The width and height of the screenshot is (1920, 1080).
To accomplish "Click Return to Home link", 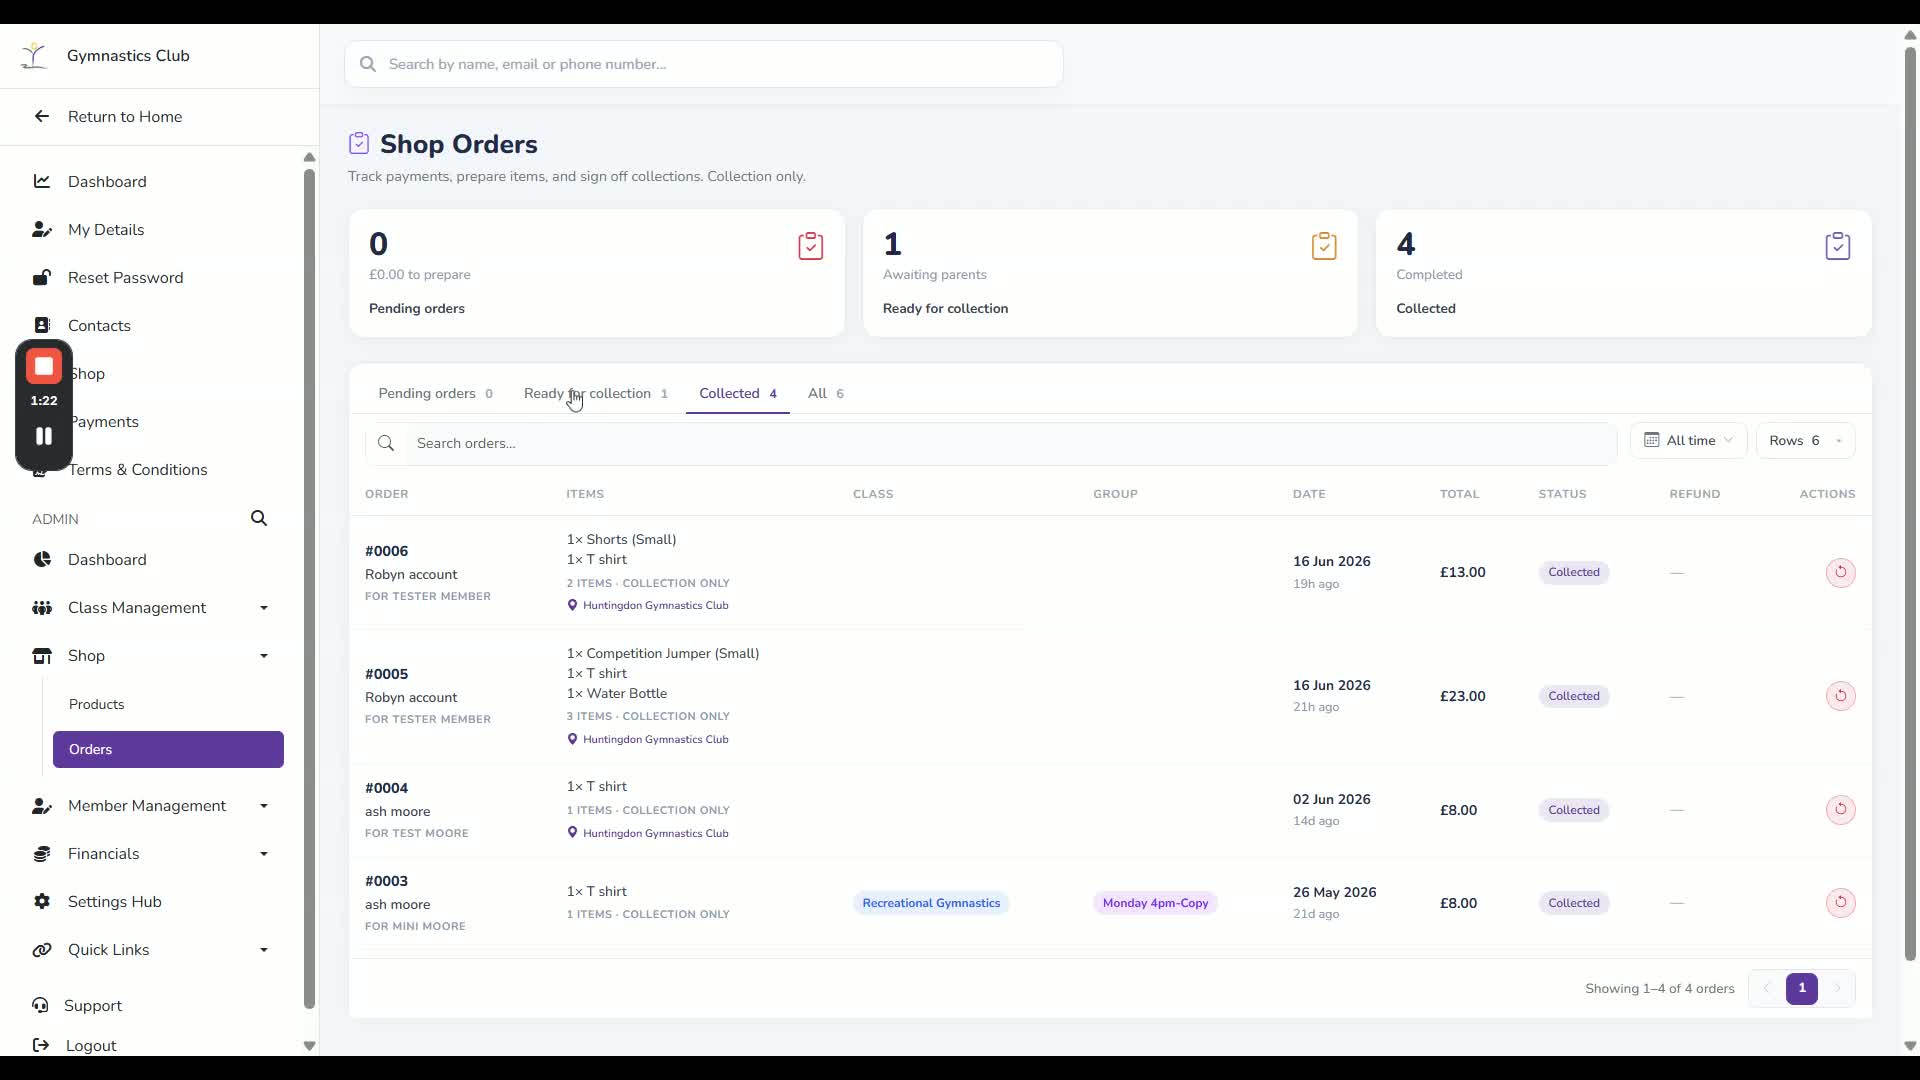I will (x=125, y=116).
